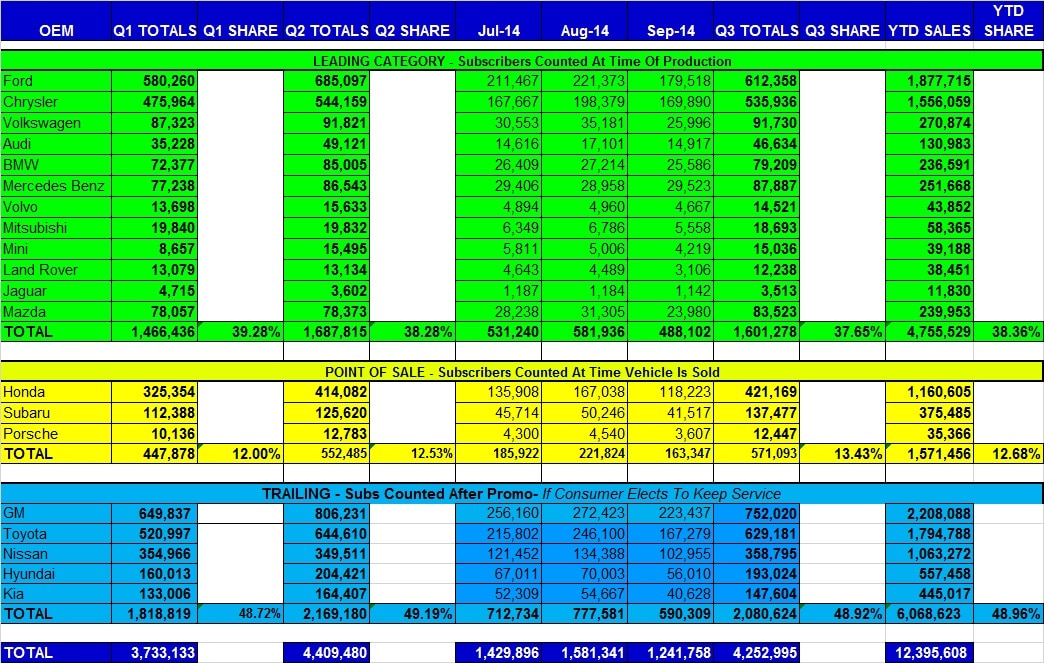Select the Volvo row label
1044x663 pixels.
pyautogui.click(x=56, y=207)
